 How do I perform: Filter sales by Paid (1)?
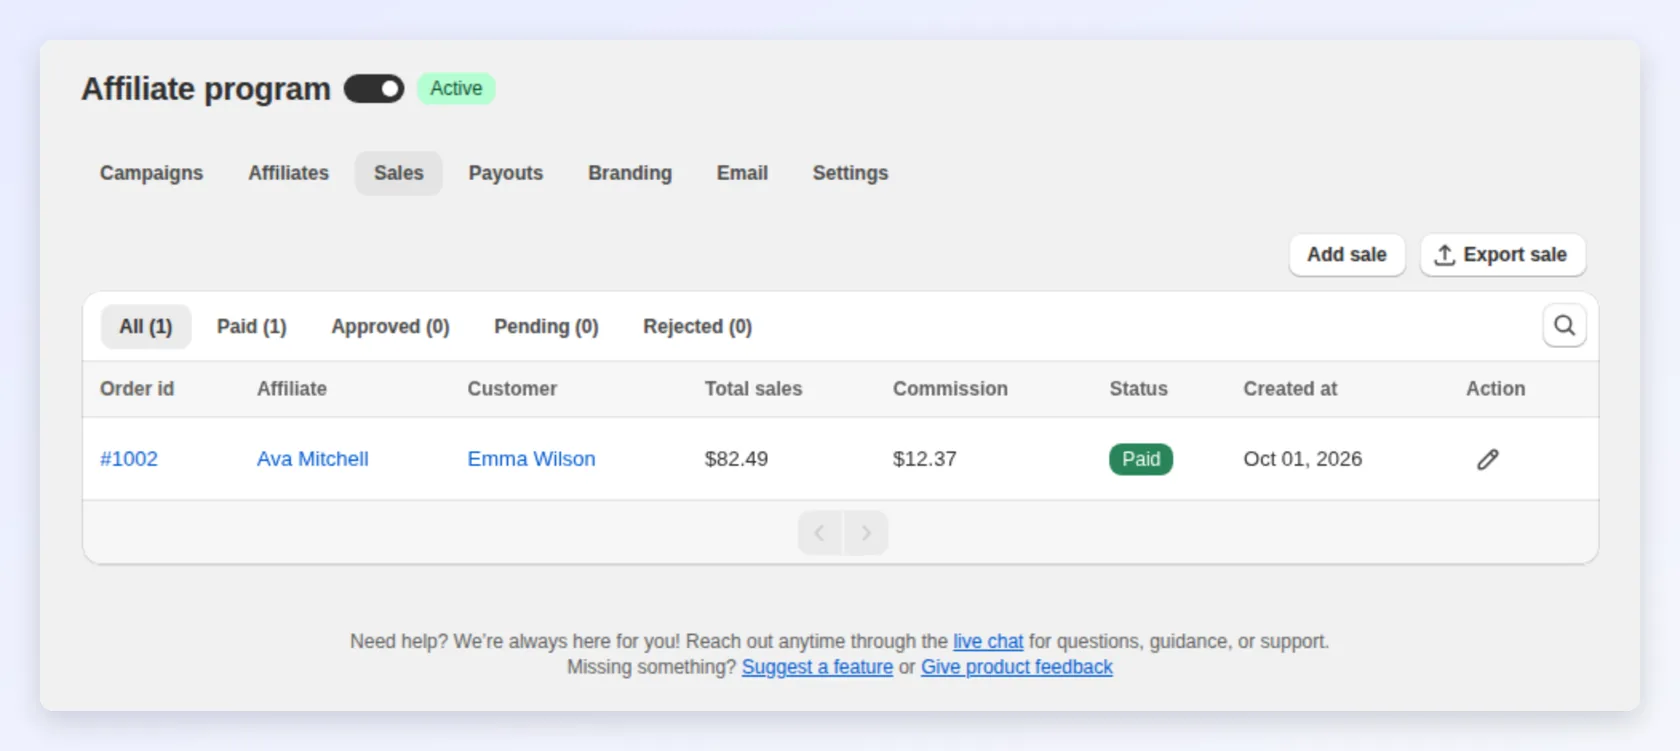pyautogui.click(x=252, y=327)
